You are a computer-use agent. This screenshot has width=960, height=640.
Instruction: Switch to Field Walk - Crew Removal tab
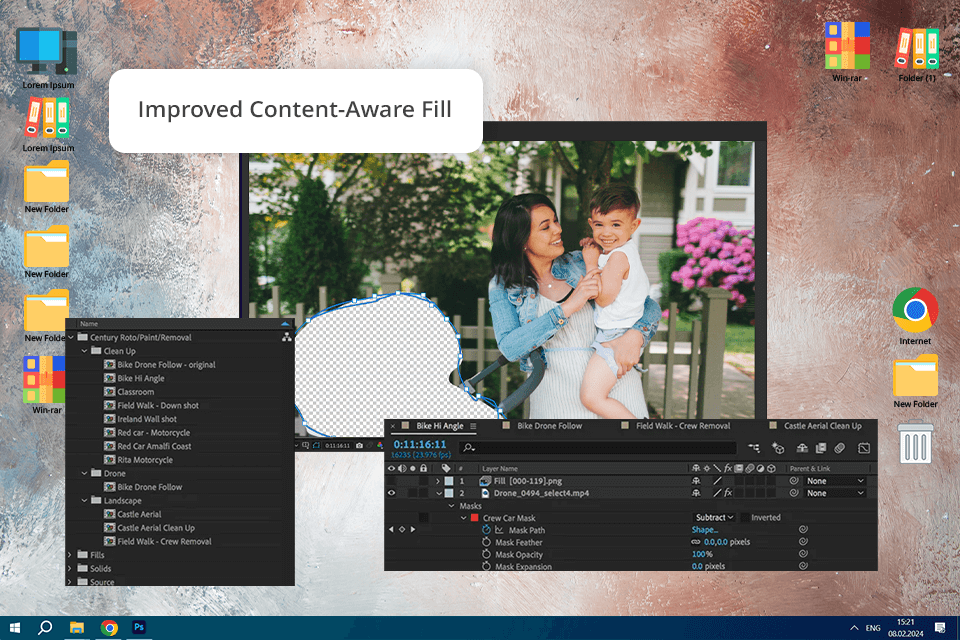(x=683, y=426)
